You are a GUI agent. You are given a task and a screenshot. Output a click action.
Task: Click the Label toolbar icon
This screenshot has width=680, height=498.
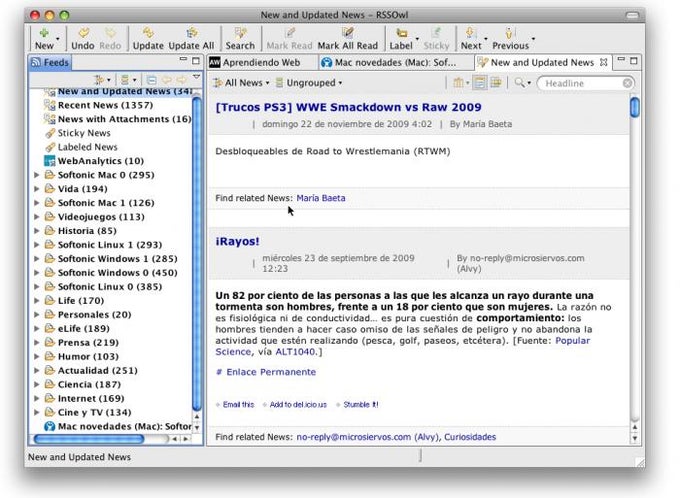pos(402,33)
